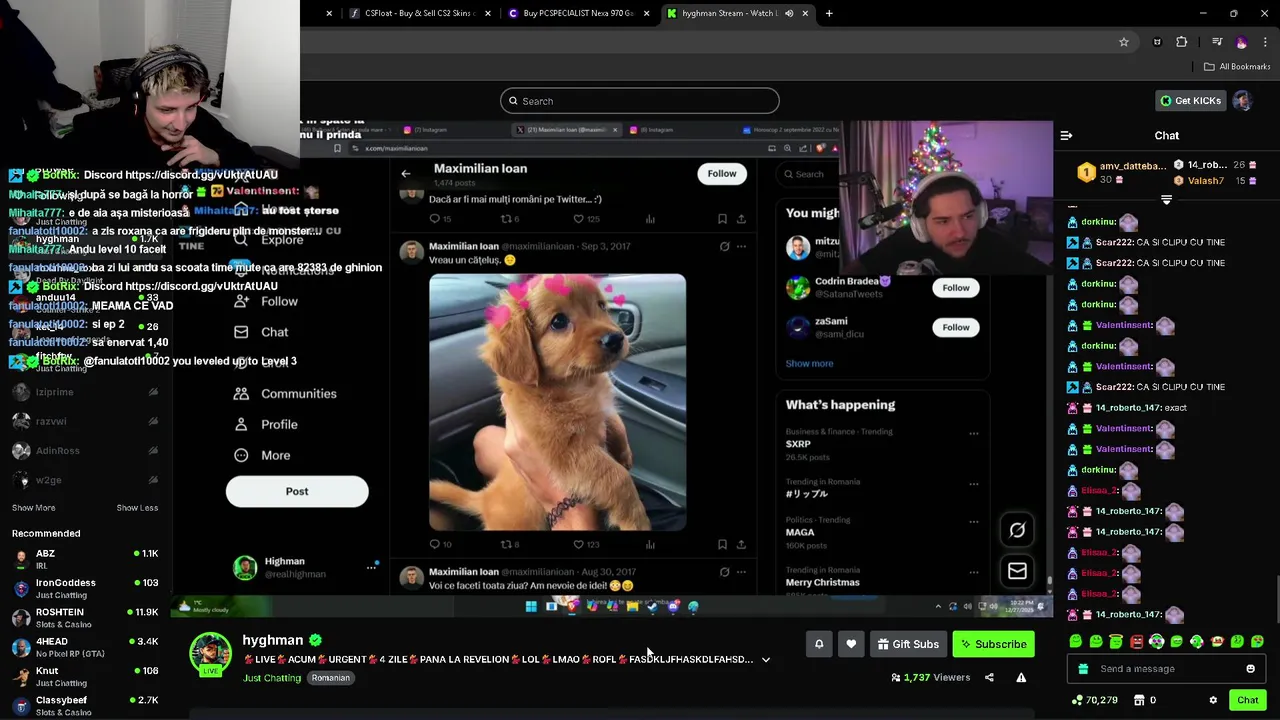
Task: Open recommended channel ROSHTEIN
Action: [85, 617]
